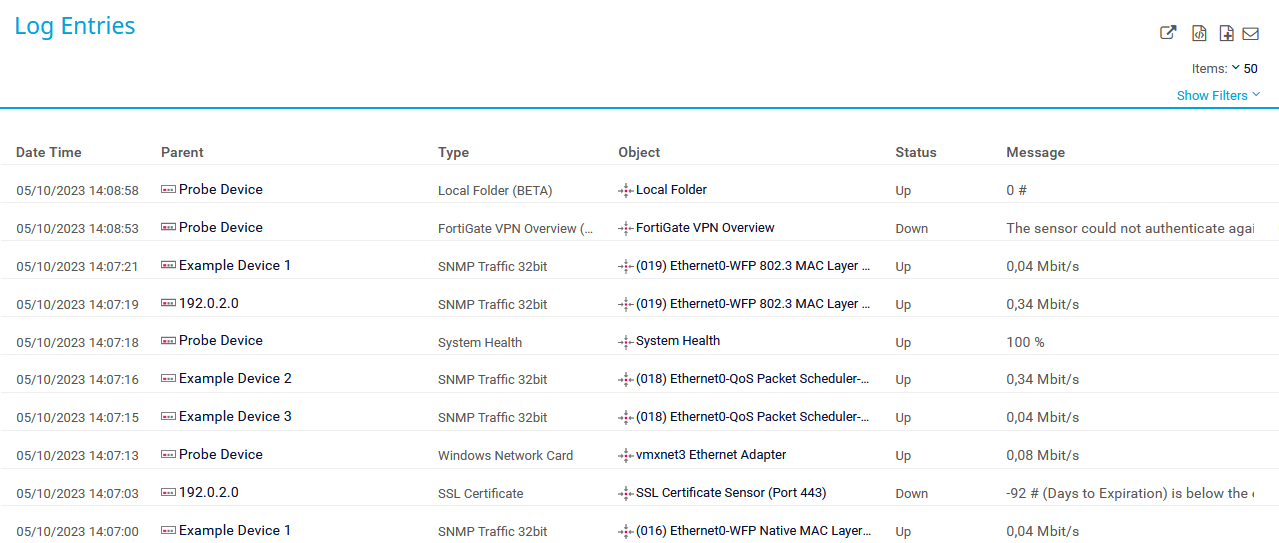Open log in new window icon

pyautogui.click(x=1167, y=33)
